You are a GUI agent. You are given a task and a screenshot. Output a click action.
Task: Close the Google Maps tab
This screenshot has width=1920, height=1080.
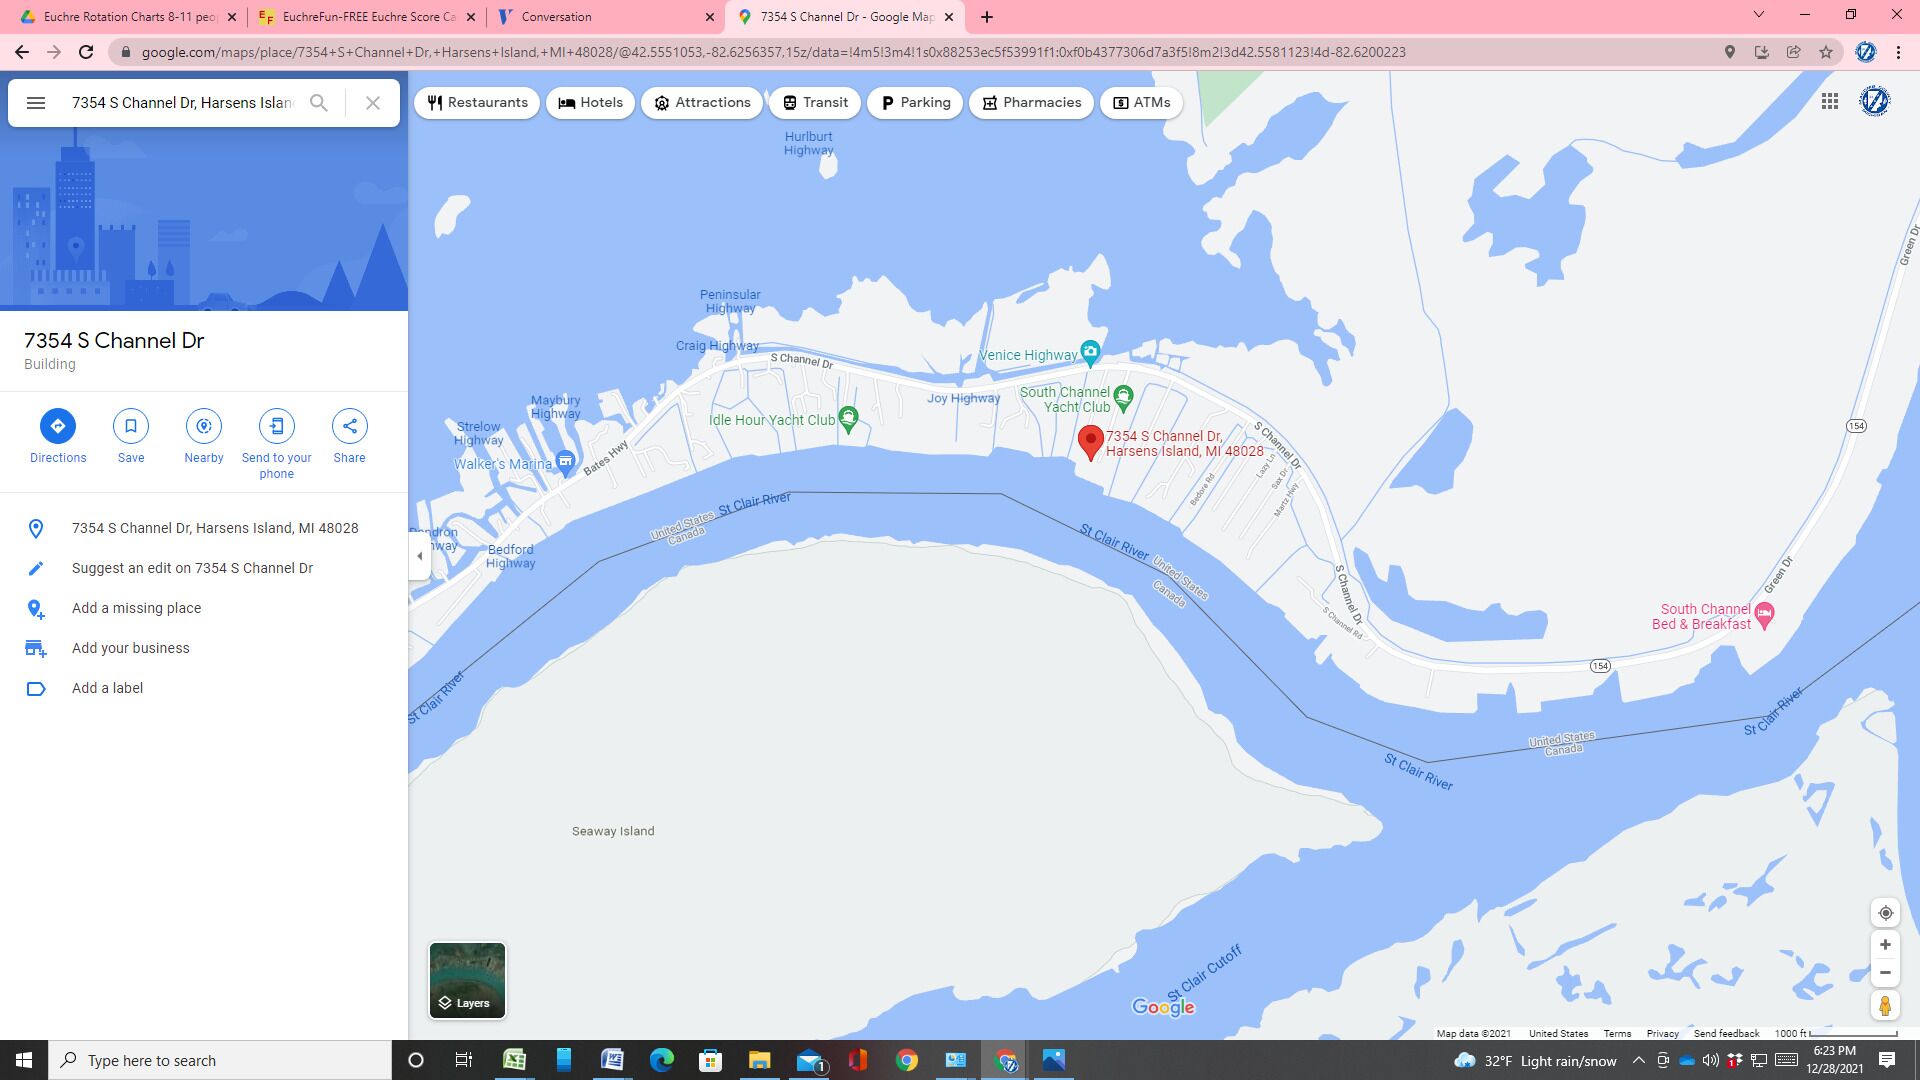tap(949, 17)
